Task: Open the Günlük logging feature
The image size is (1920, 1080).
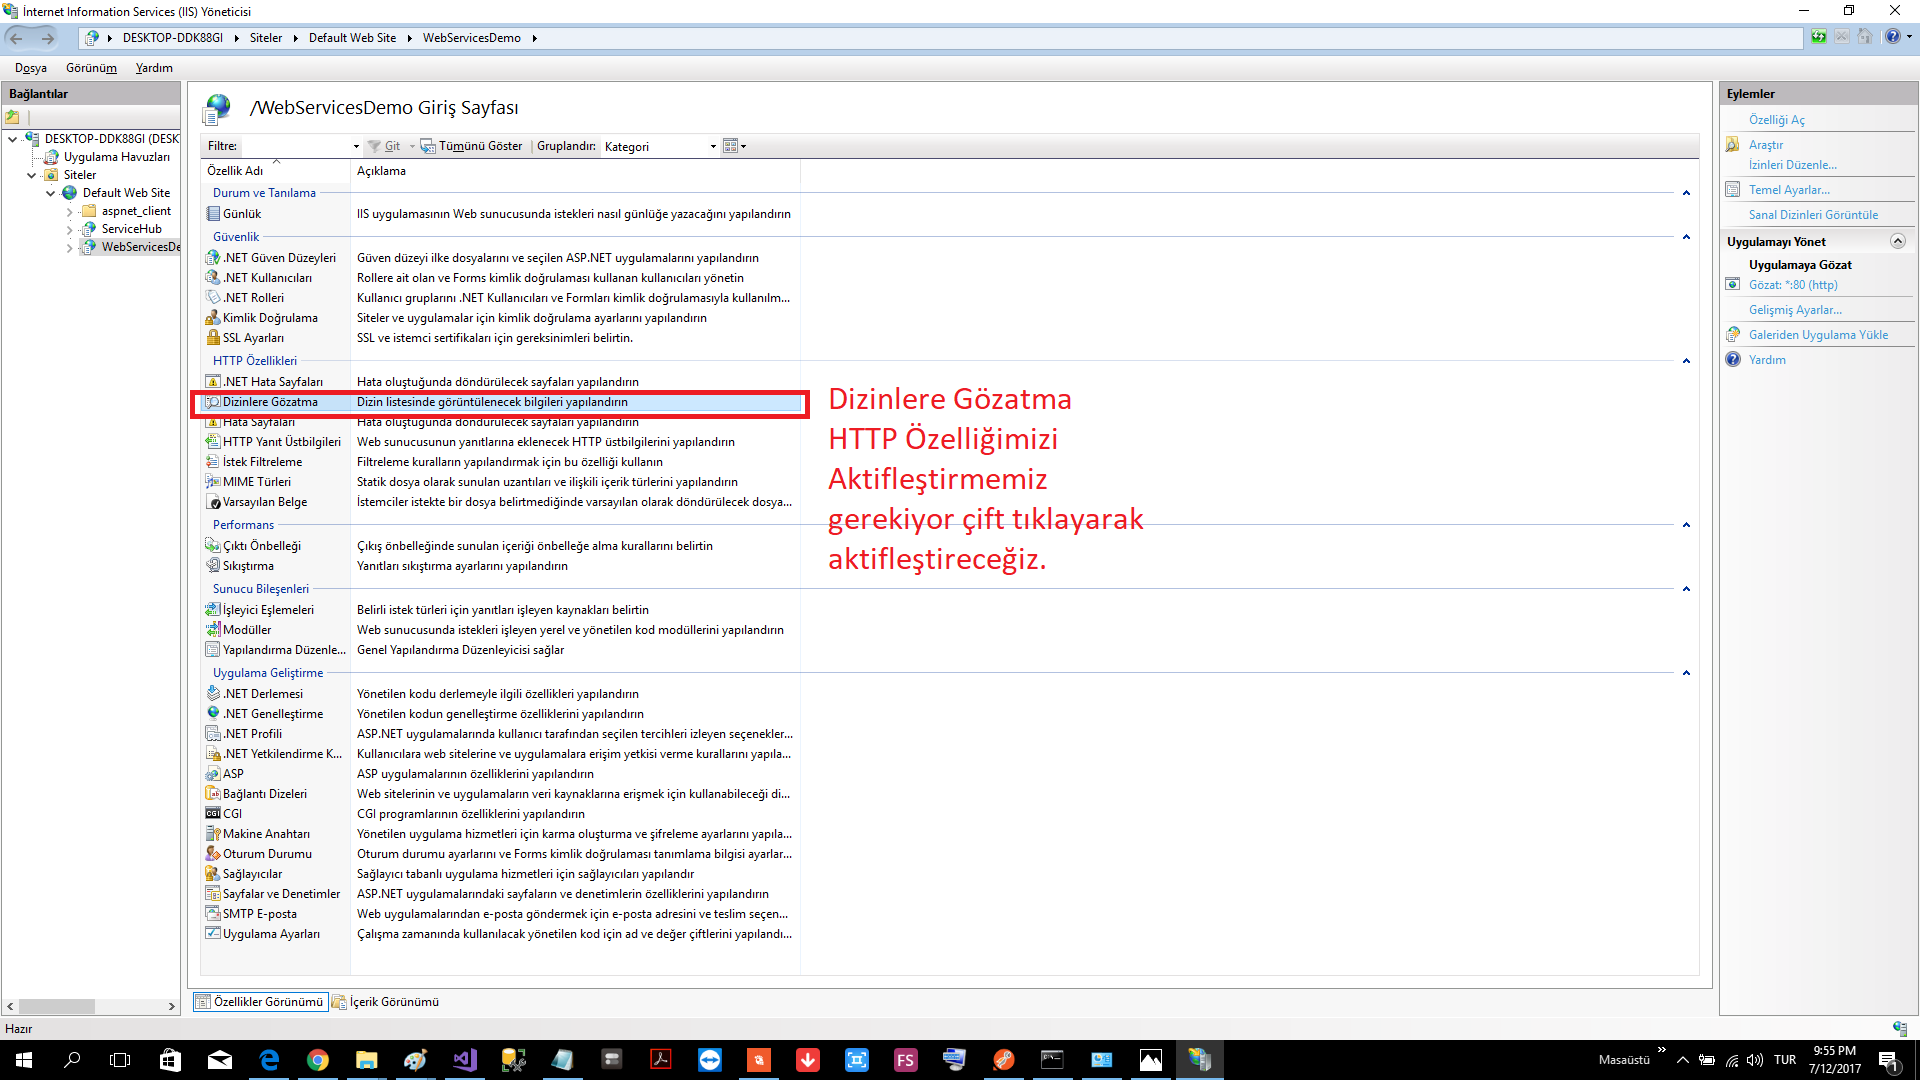Action: pos(241,214)
